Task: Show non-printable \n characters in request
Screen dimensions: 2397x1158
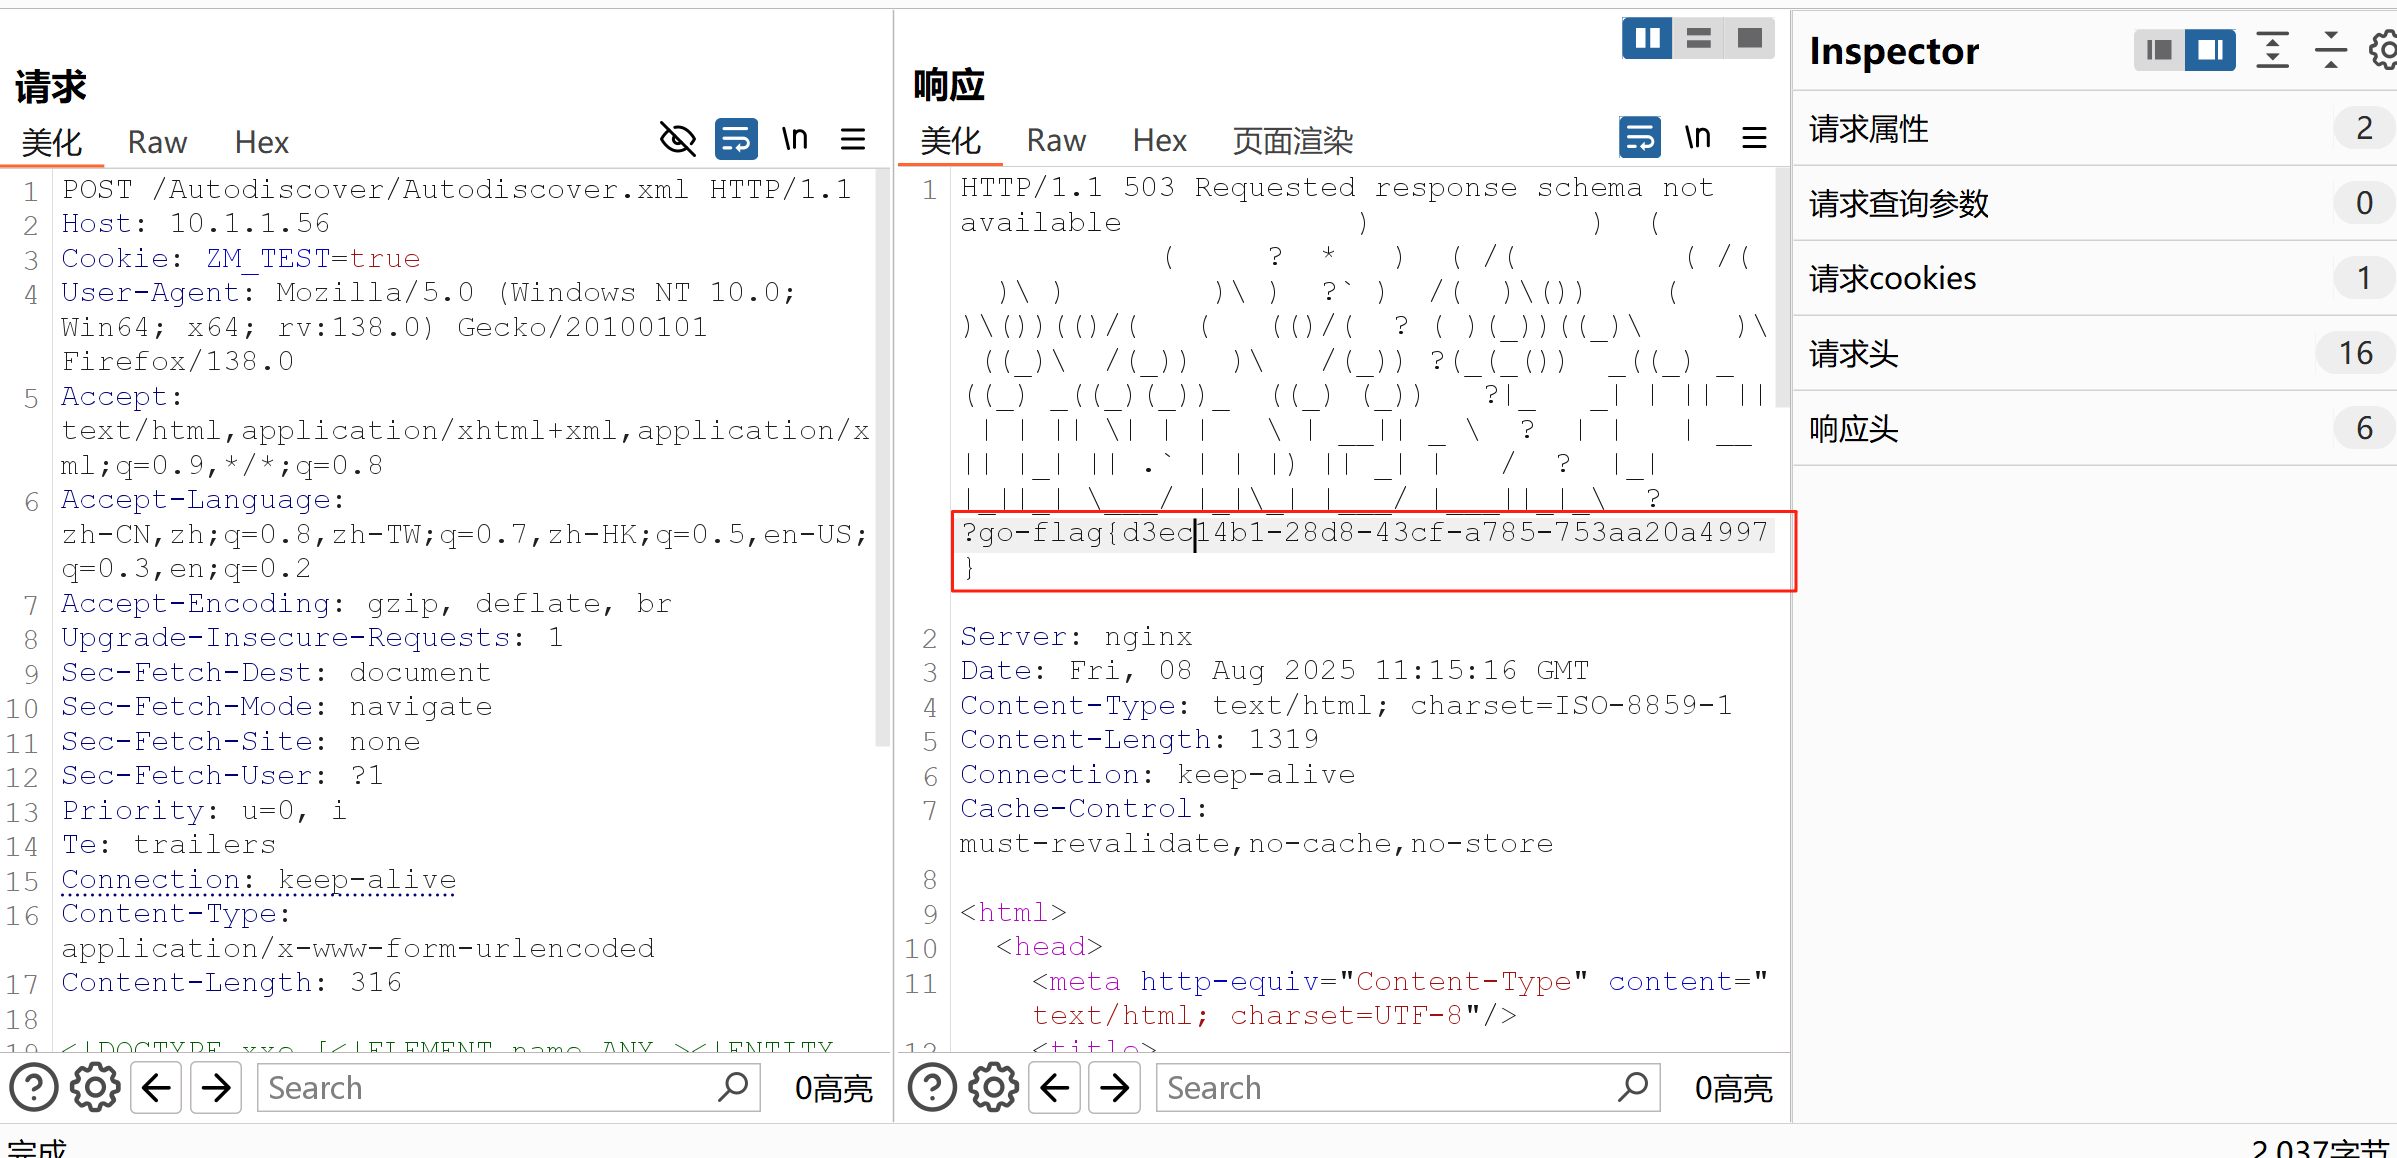Action: point(795,139)
